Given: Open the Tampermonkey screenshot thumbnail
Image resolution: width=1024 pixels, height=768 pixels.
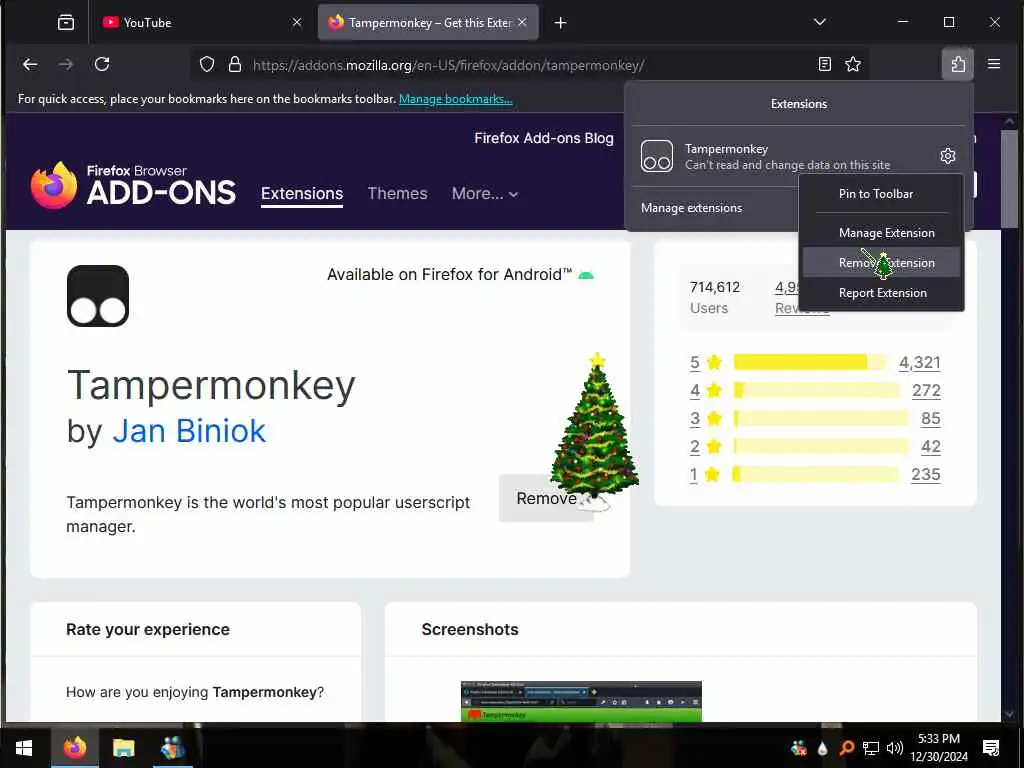Looking at the screenshot, I should coord(581,701).
